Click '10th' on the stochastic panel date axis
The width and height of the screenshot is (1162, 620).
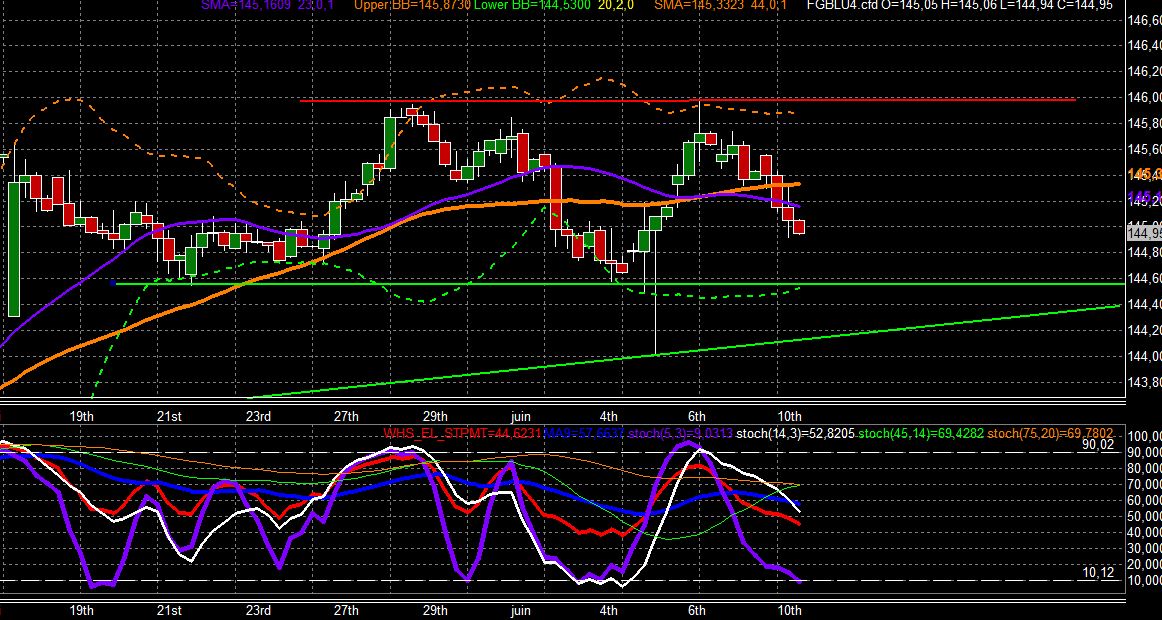coord(788,610)
